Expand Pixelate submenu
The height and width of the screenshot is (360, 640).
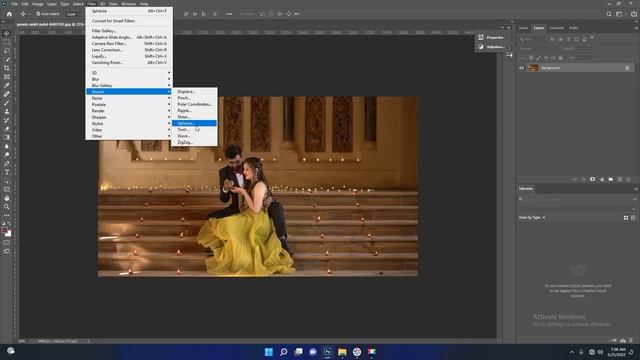tap(129, 104)
